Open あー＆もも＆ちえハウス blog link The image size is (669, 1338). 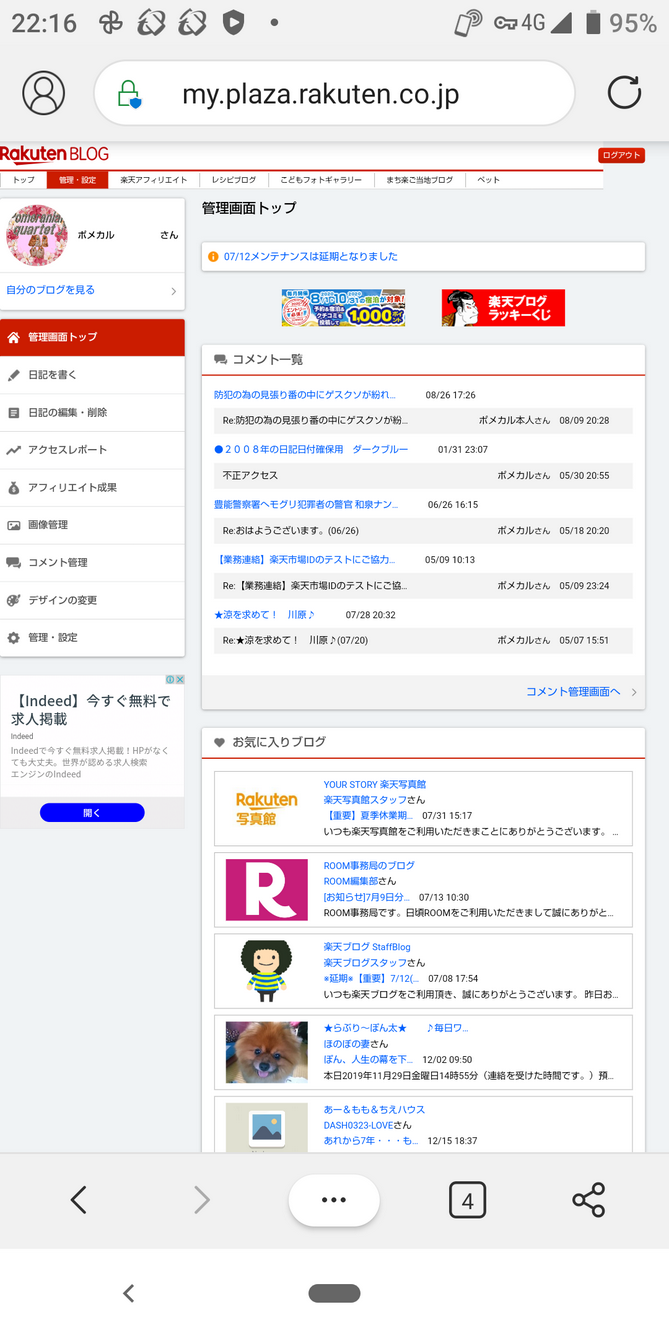coord(374,1110)
